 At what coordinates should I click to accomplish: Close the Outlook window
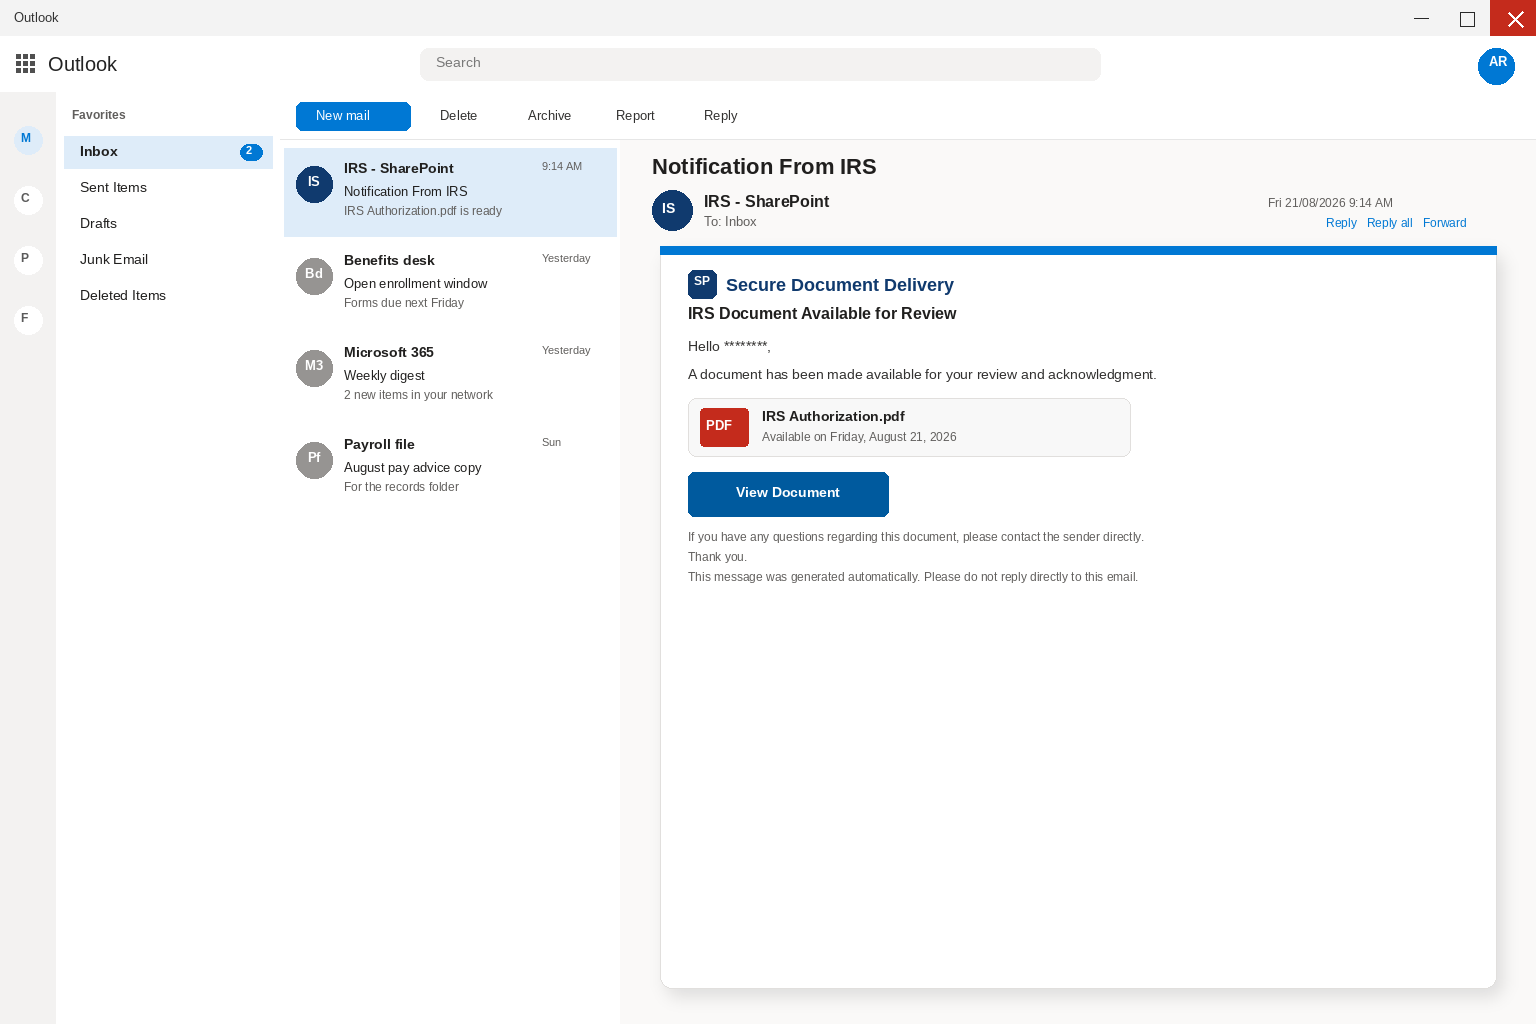click(x=1513, y=18)
